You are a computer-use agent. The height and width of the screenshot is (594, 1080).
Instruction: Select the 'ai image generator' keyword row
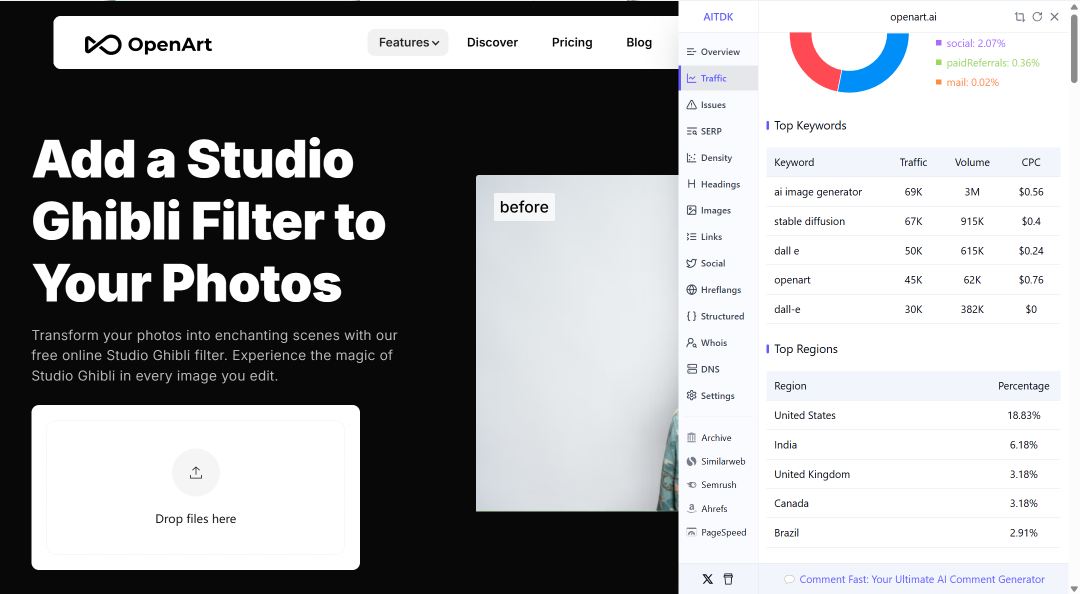point(913,192)
